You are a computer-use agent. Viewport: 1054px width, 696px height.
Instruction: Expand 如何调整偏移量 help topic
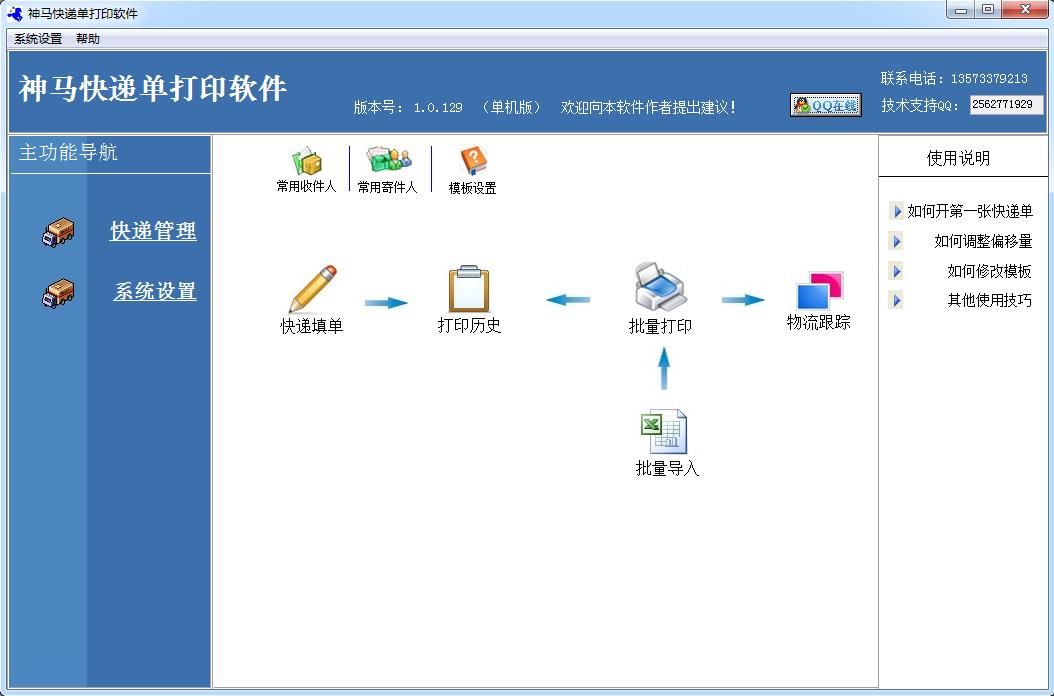click(x=982, y=241)
